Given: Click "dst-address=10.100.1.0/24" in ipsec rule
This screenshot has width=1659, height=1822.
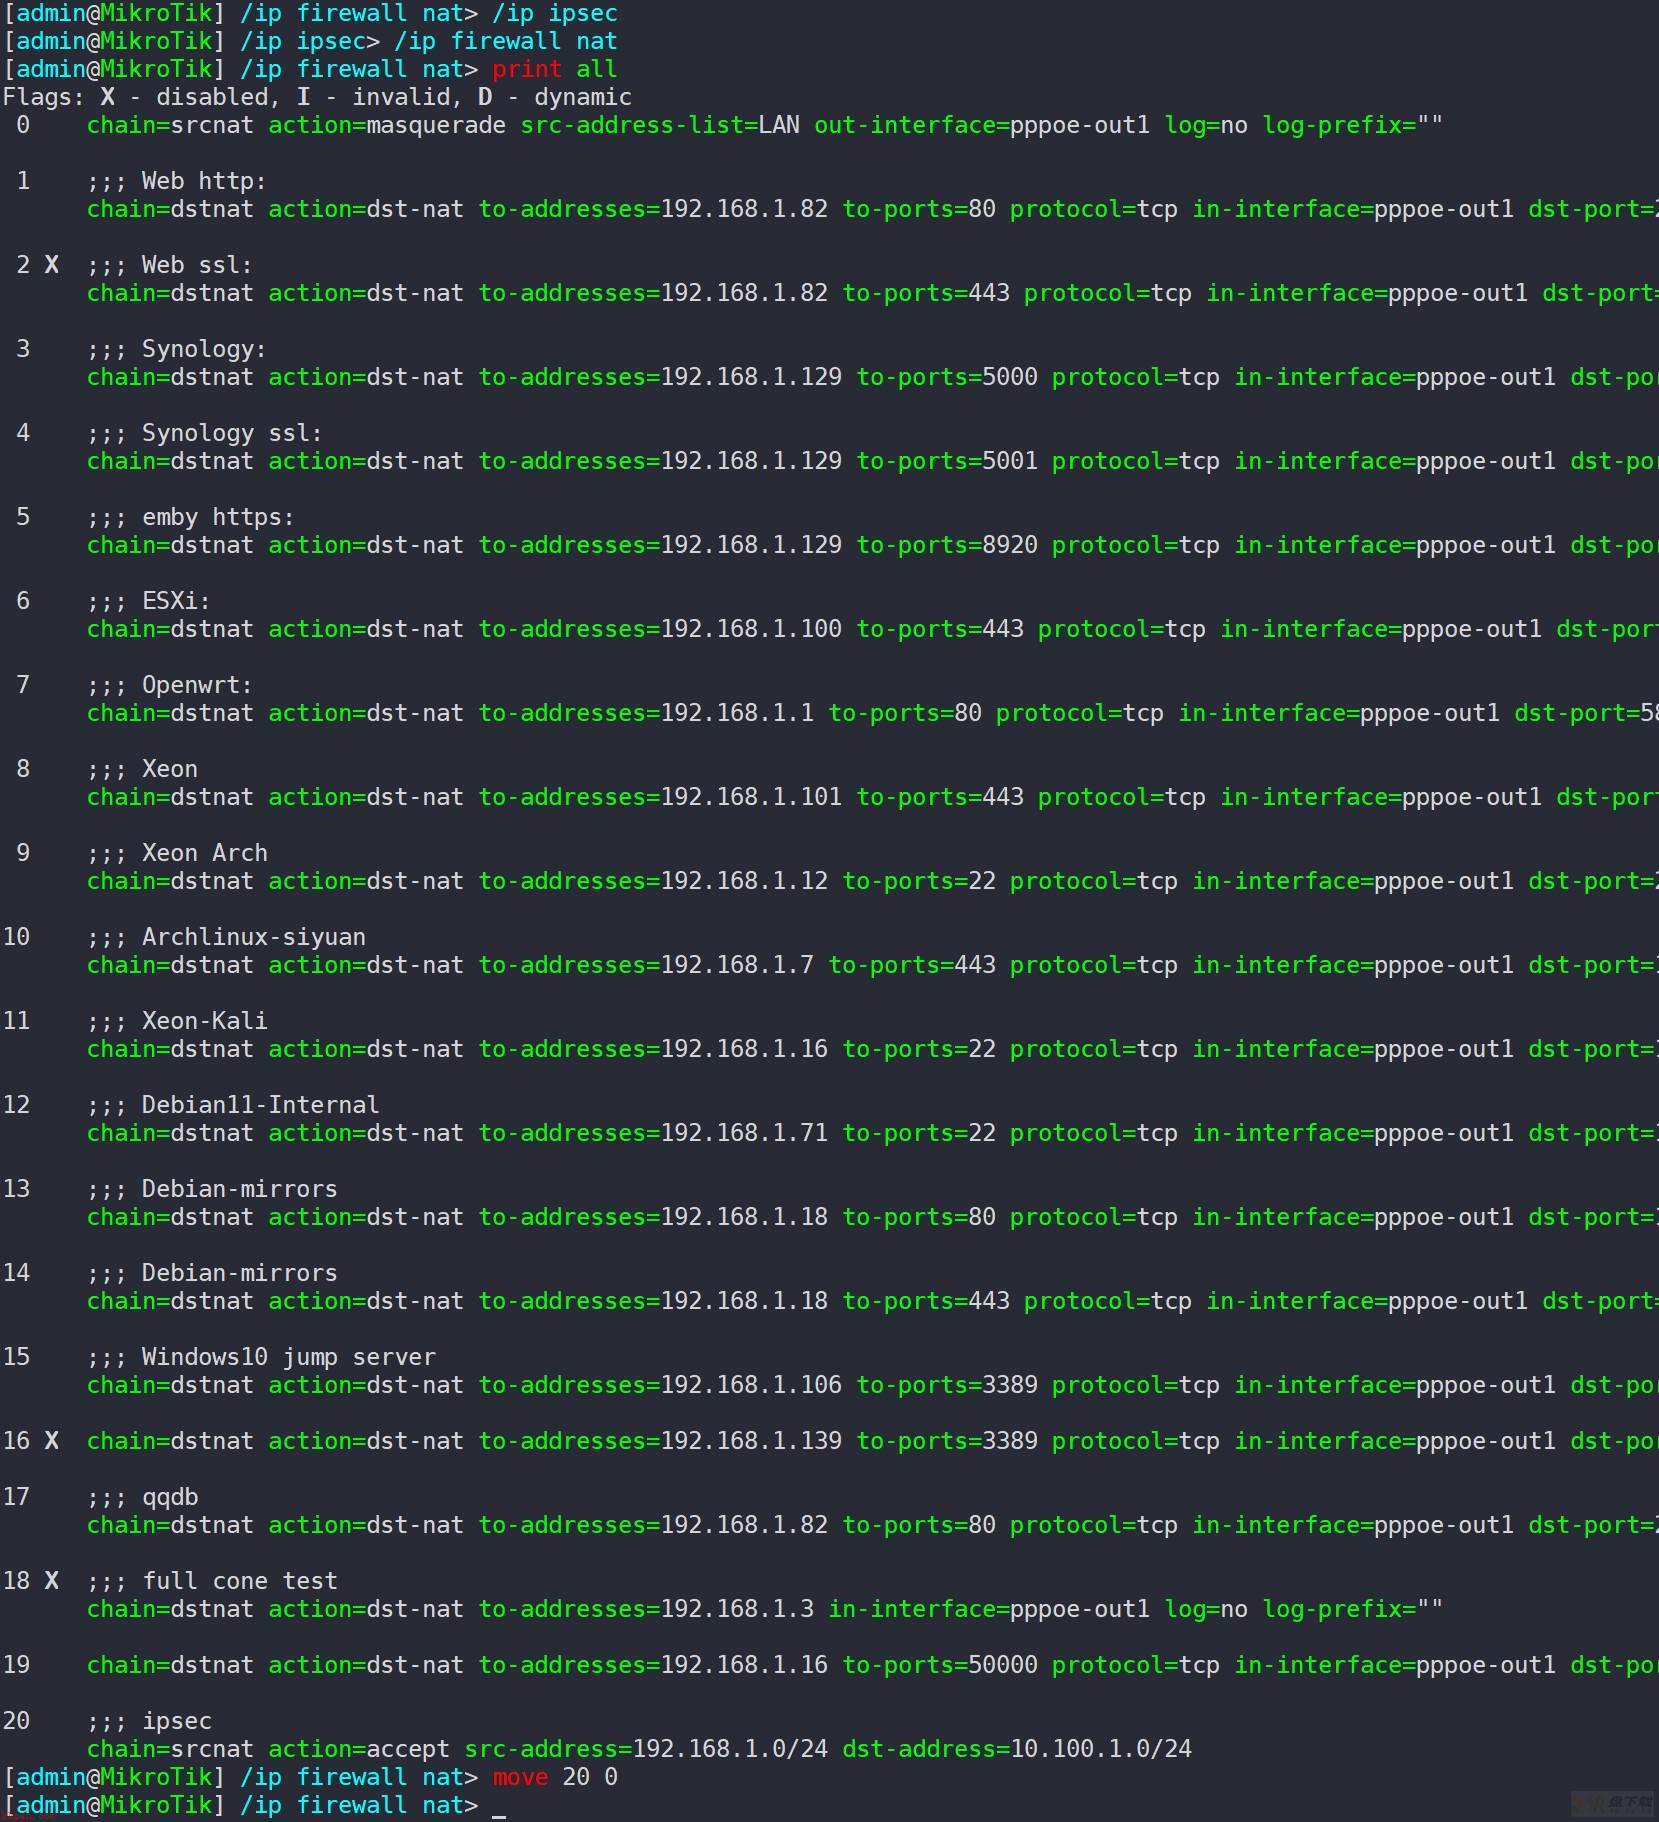Looking at the screenshot, I should [1017, 1749].
